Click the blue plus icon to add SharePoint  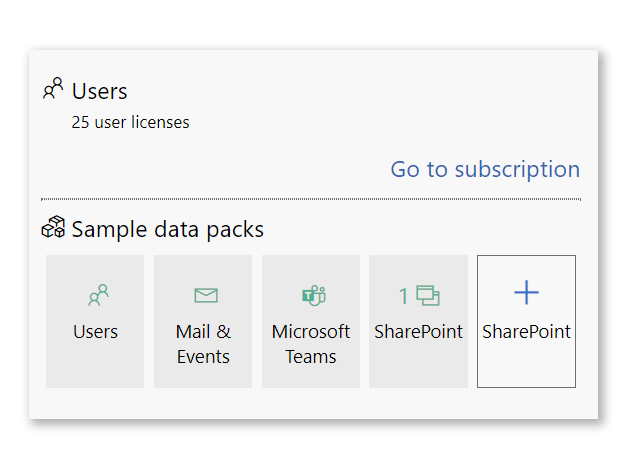point(526,293)
